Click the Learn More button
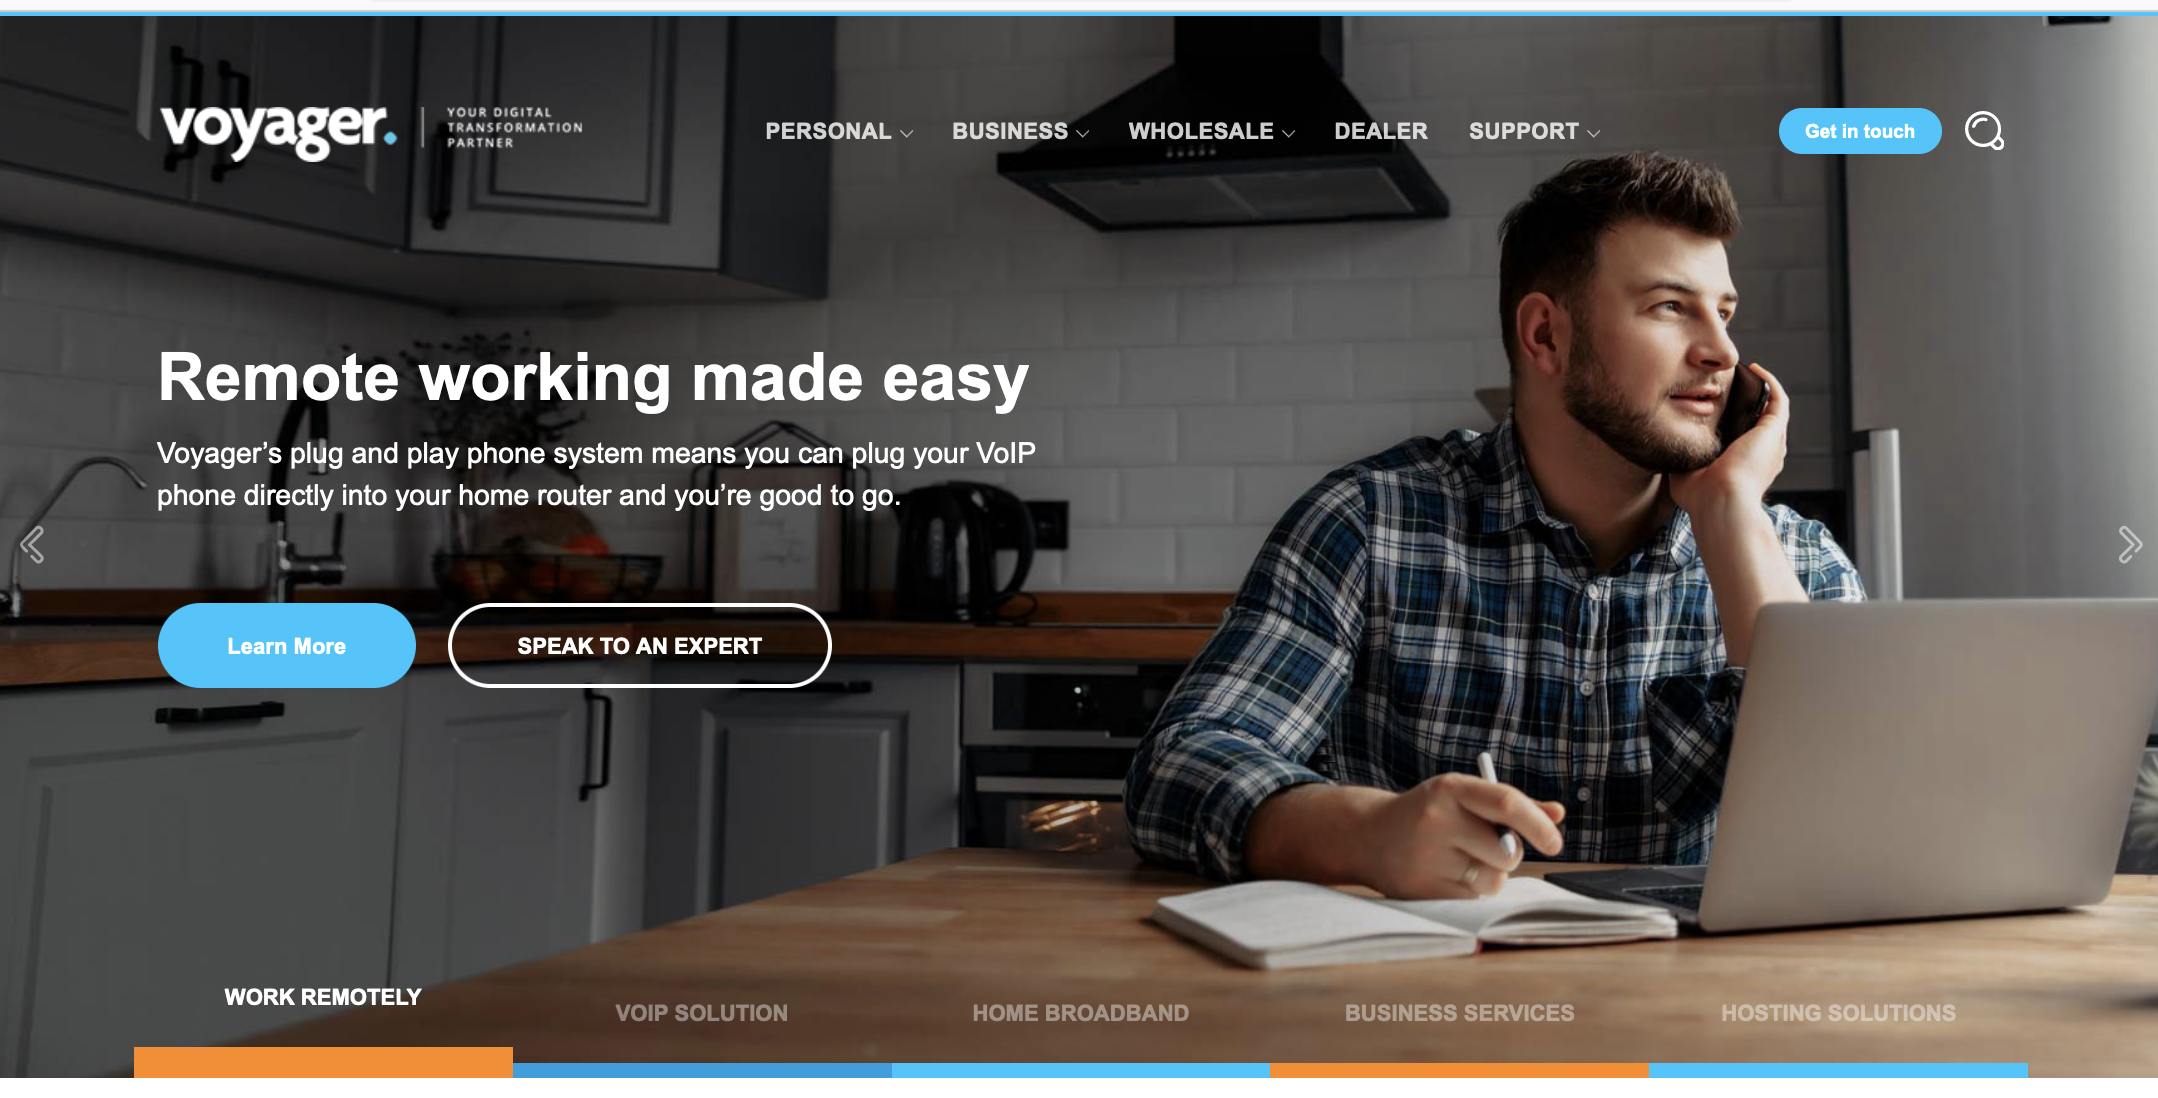Viewport: 2158px width, 1098px height. (x=286, y=646)
